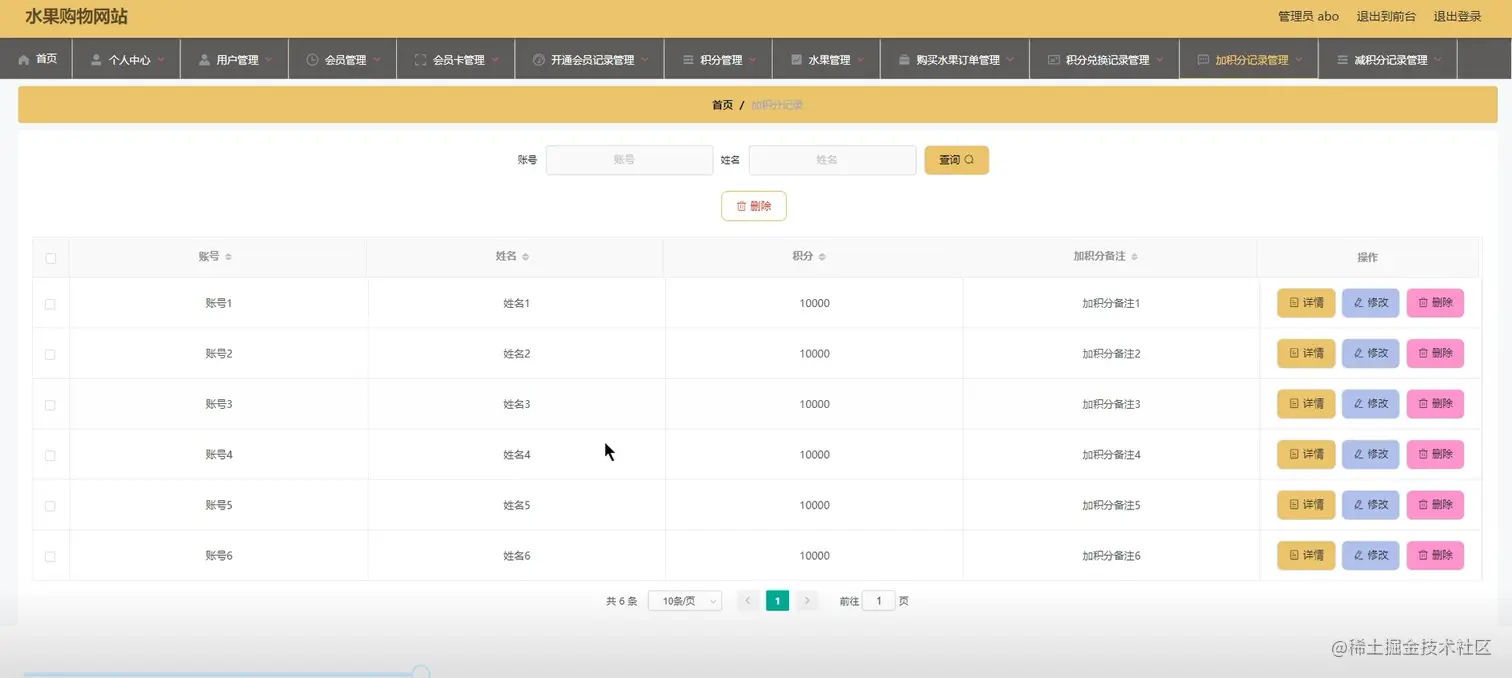This screenshot has width=1512, height=678.
Task: Click trash icon in the top 删除 button
Action: [x=741, y=206]
